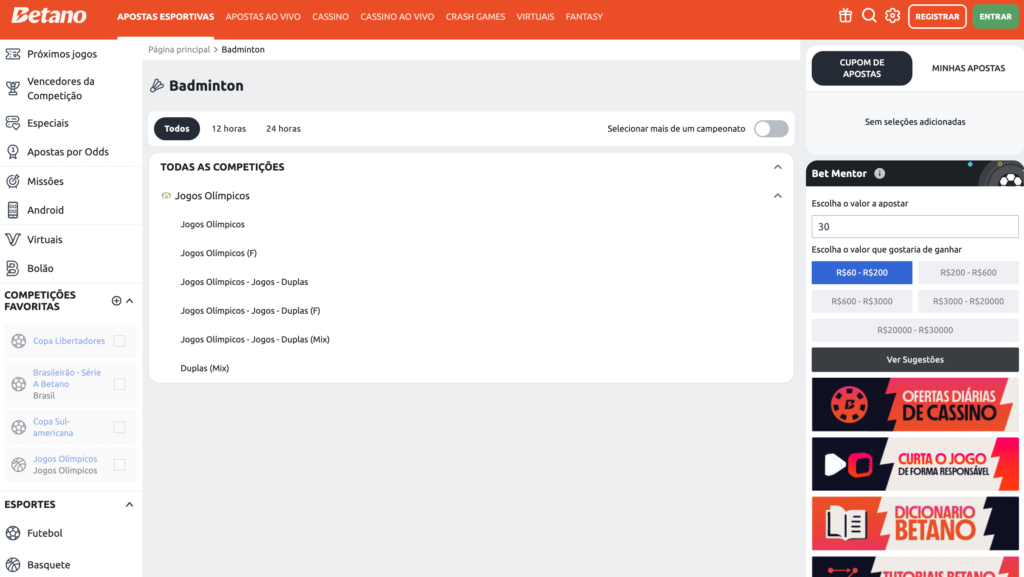Open Cassino ao Vivo menu item
The width and height of the screenshot is (1024, 577).
(397, 17)
